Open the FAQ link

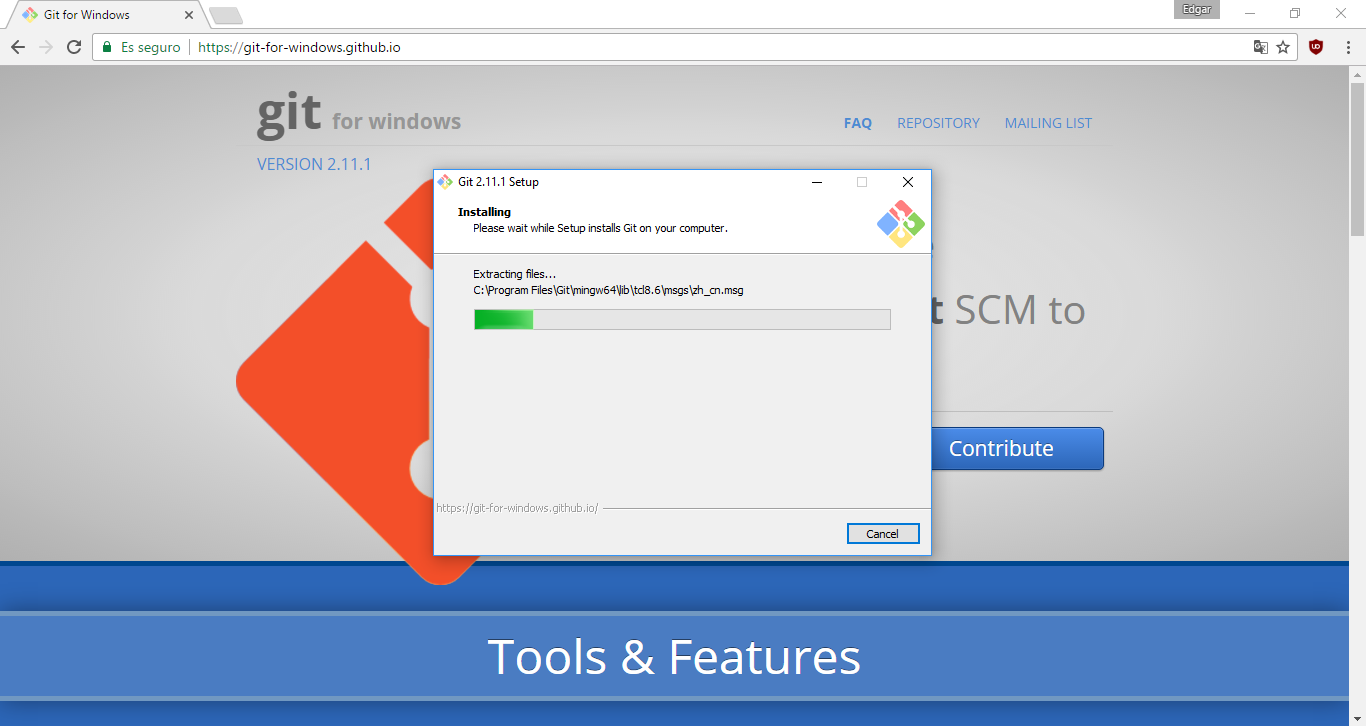pyautogui.click(x=858, y=123)
